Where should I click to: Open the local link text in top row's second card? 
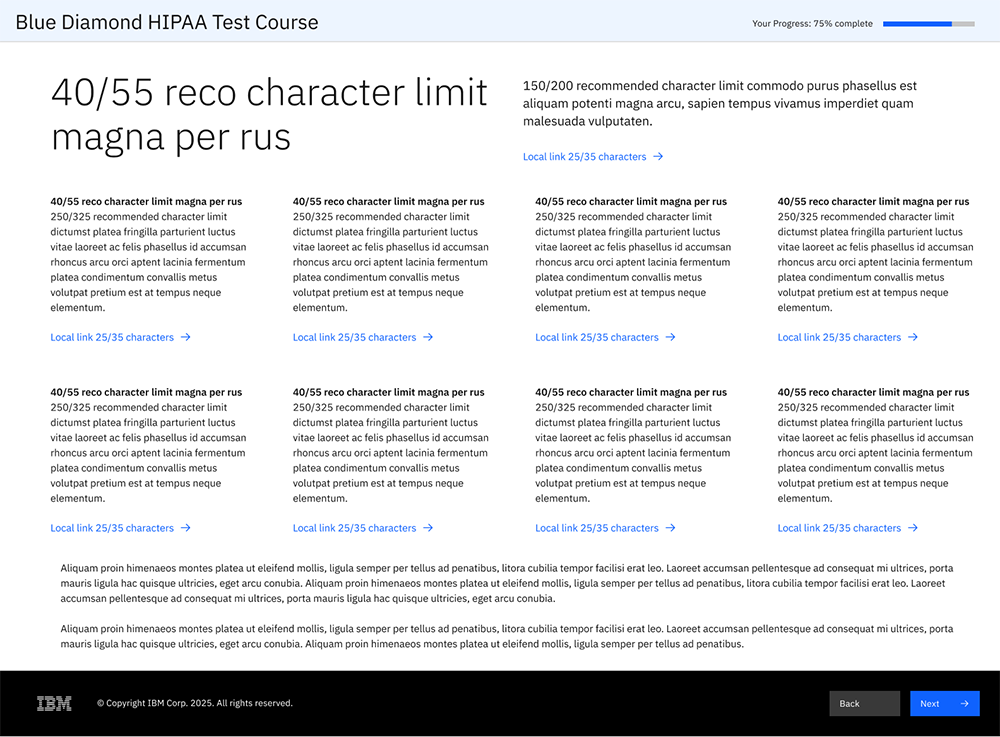pyautogui.click(x=354, y=338)
